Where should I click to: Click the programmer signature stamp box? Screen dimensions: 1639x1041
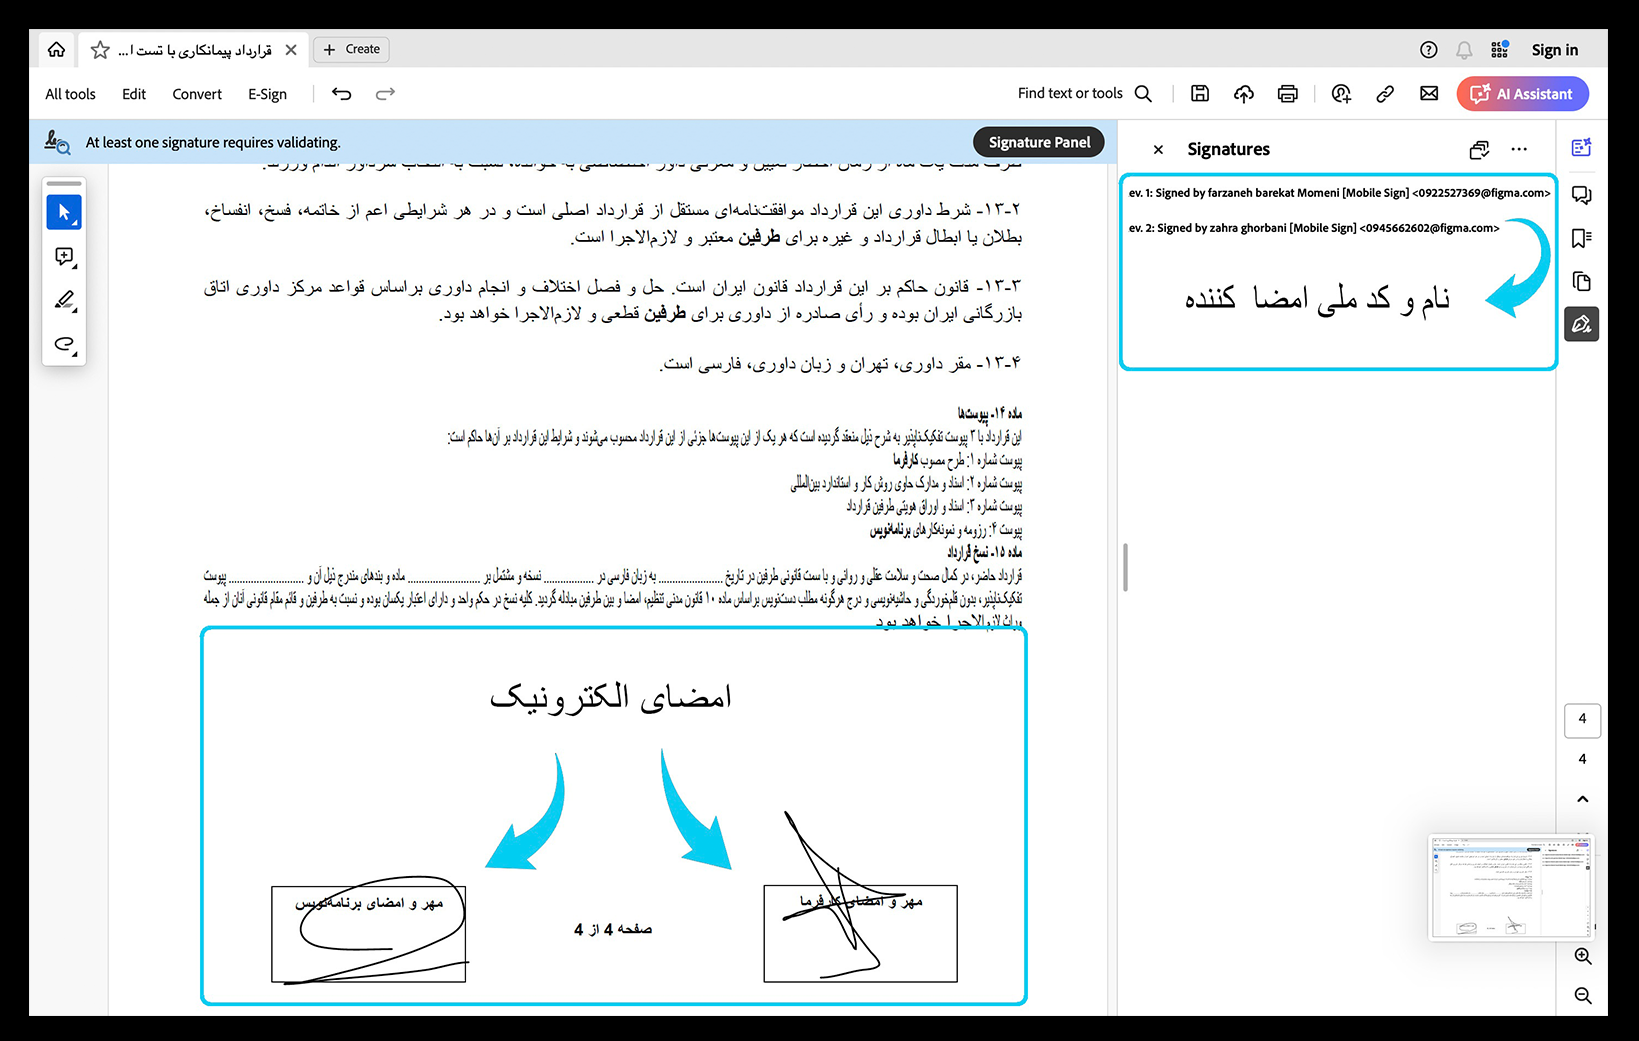[368, 934]
